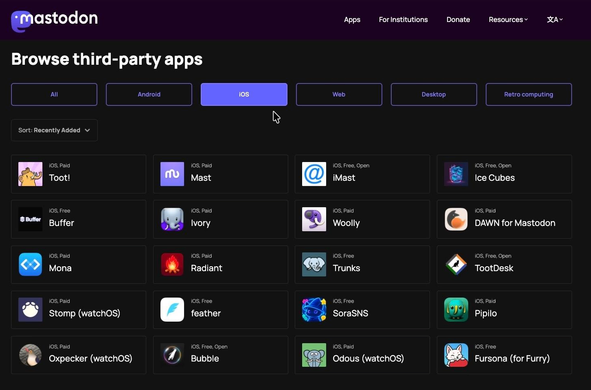The width and height of the screenshot is (591, 390).
Task: Expand the Resources menu
Action: click(x=508, y=20)
